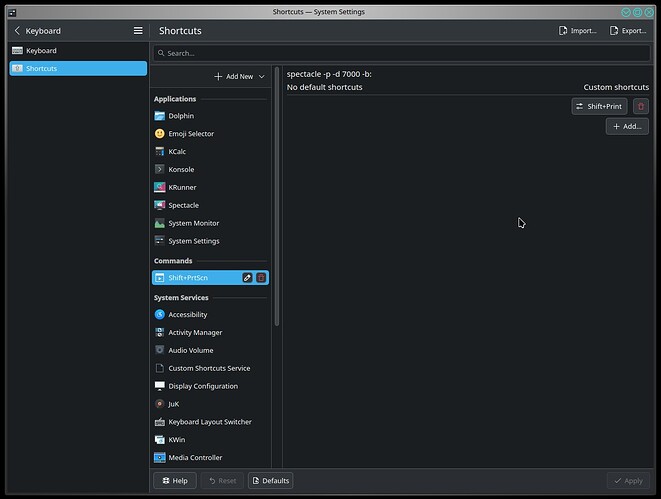The height and width of the screenshot is (499, 661).
Task: Click the component list scrollbar
Action: tap(277, 196)
